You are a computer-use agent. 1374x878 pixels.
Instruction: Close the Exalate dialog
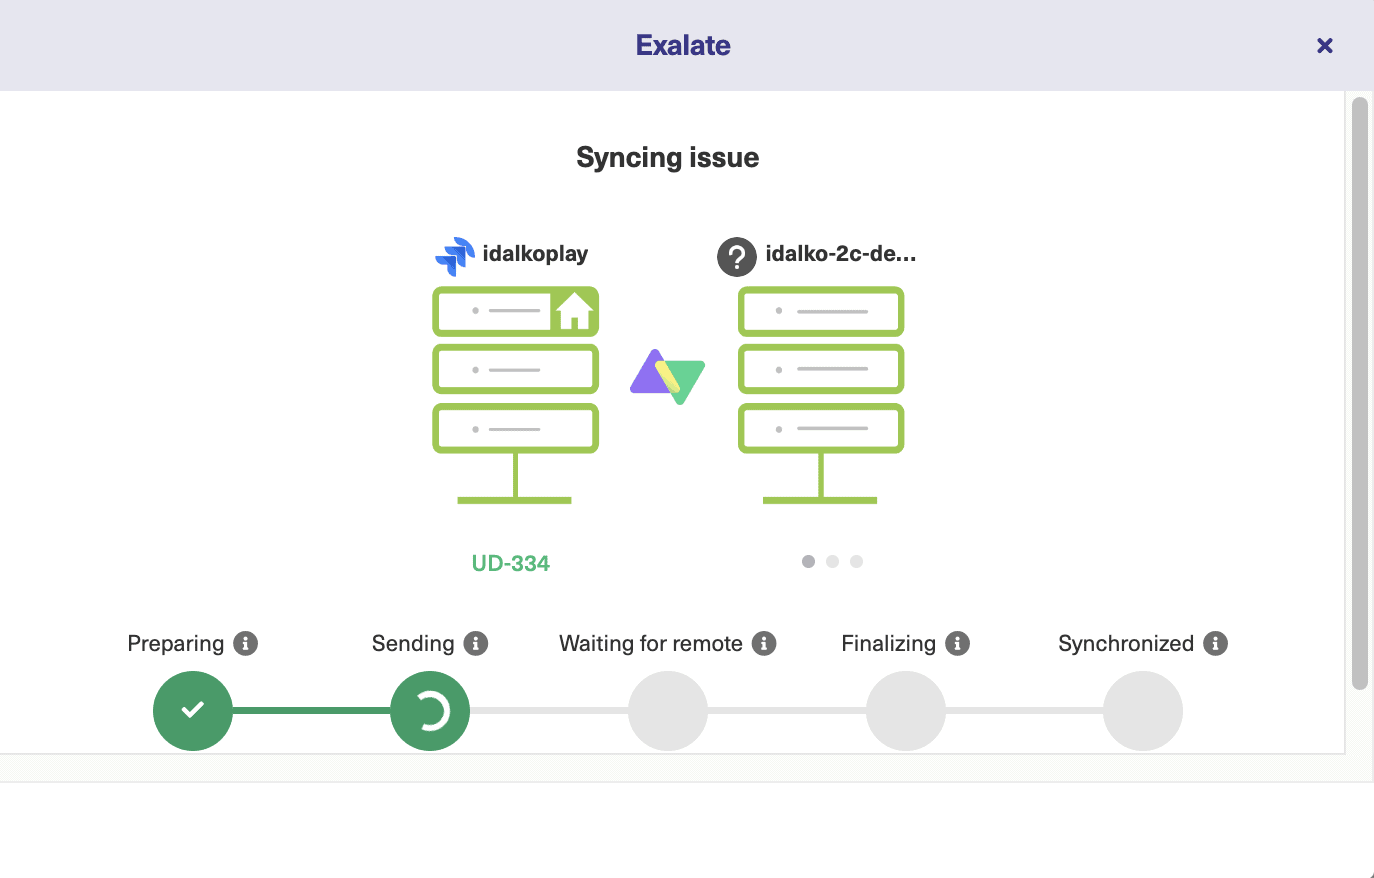click(1325, 45)
